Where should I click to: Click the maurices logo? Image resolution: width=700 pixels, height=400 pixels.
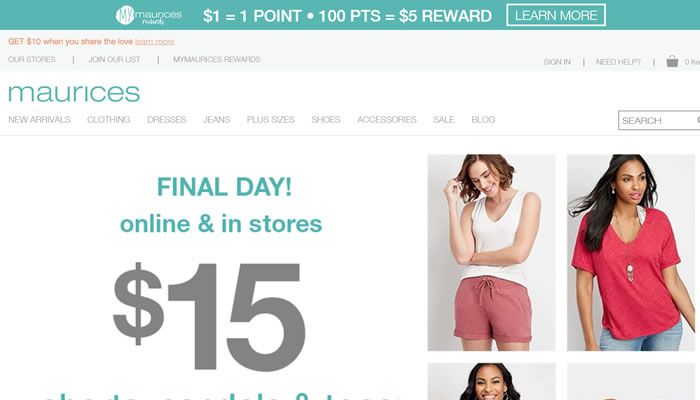(74, 93)
